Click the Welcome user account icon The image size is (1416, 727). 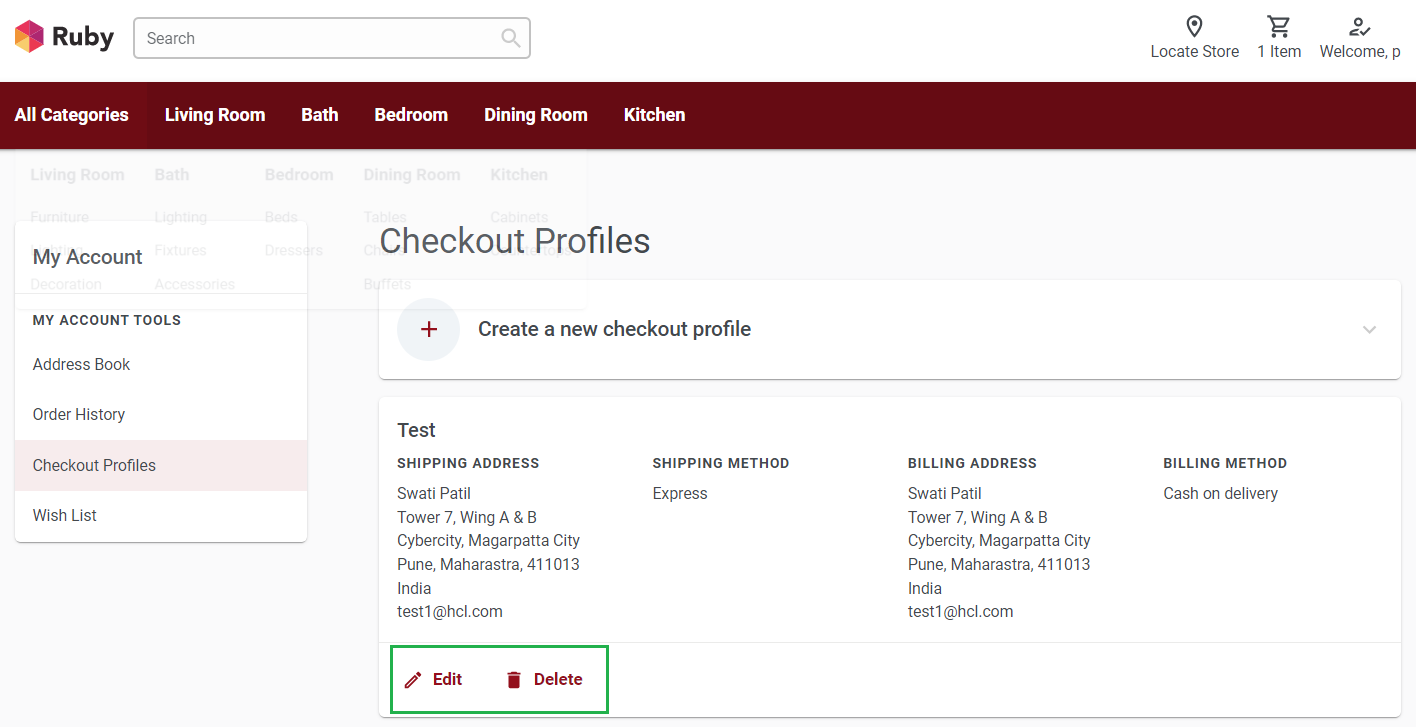(x=1359, y=27)
